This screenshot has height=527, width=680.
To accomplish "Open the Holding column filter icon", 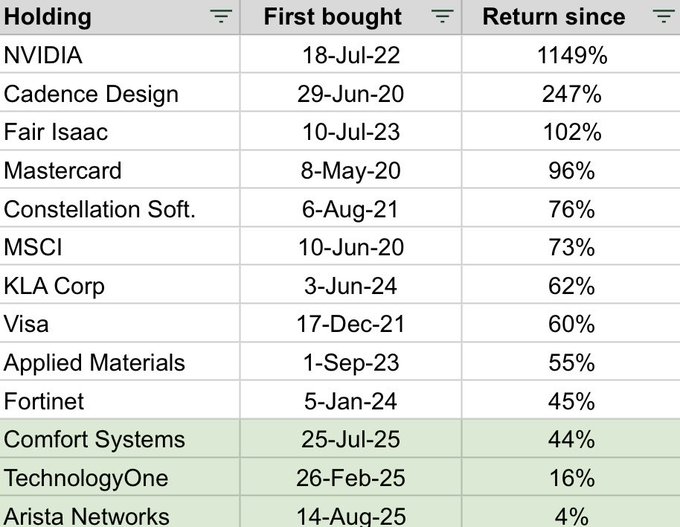I will (x=221, y=17).
